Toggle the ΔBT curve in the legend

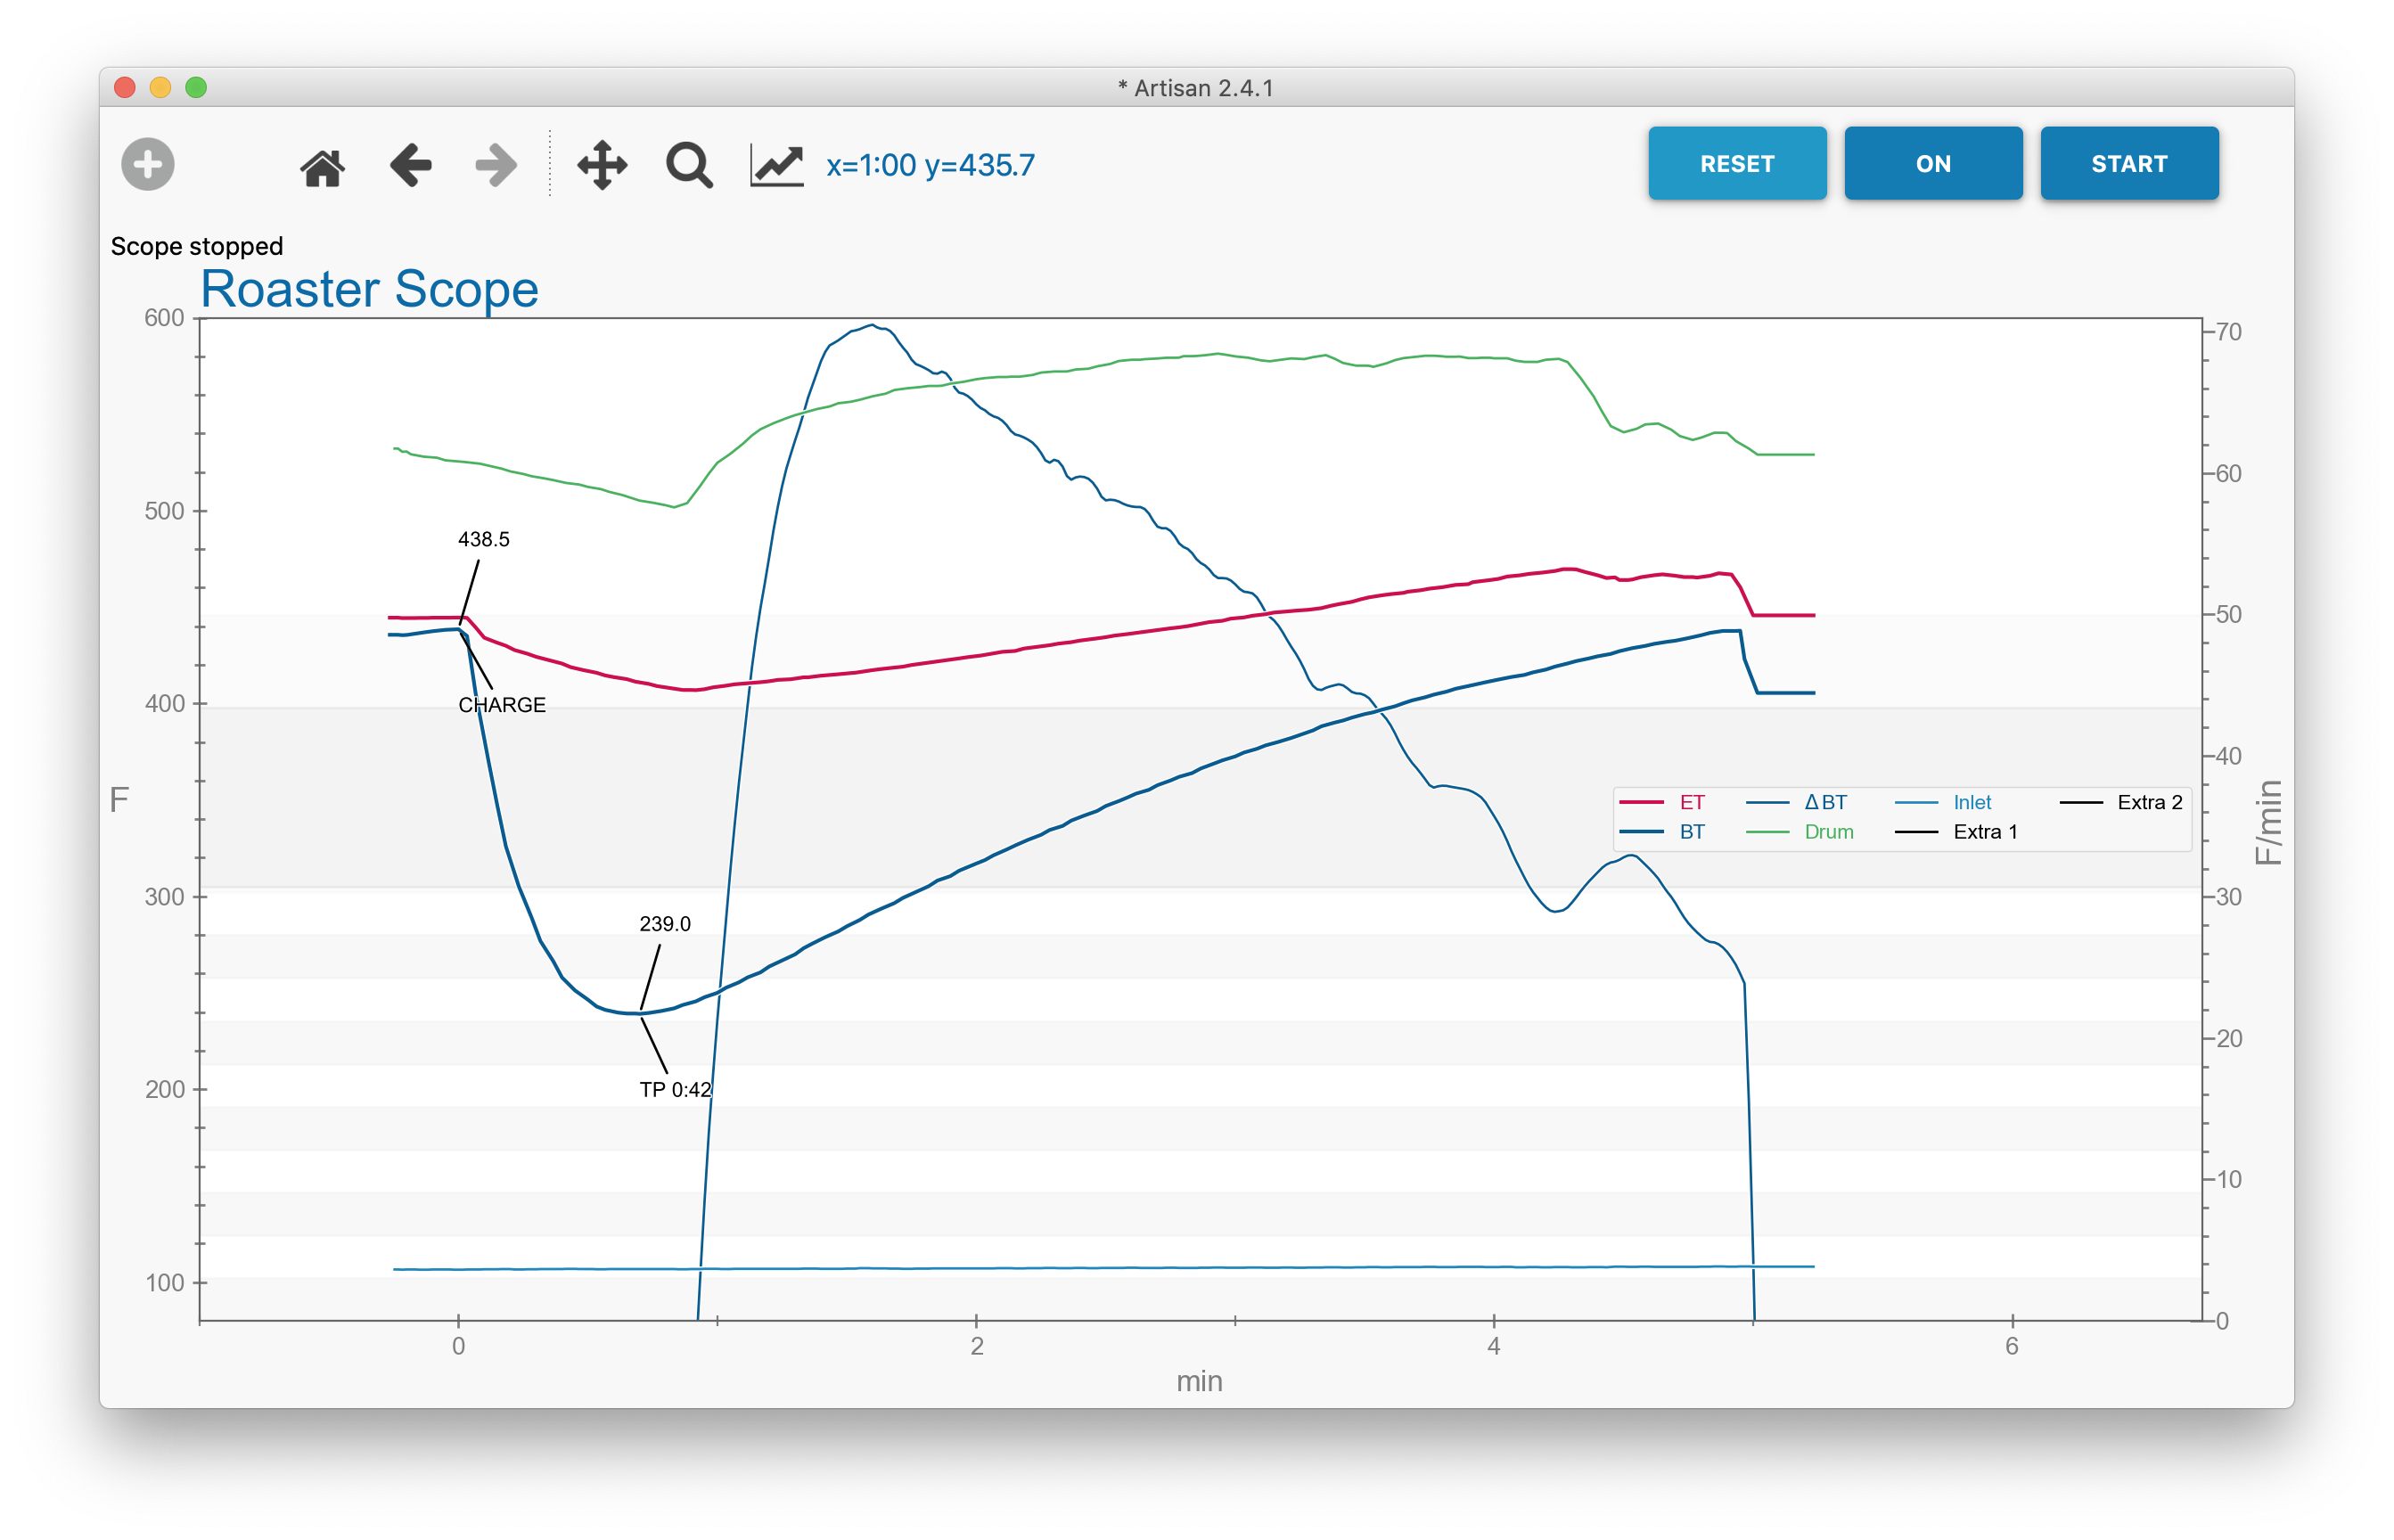(x=1827, y=801)
